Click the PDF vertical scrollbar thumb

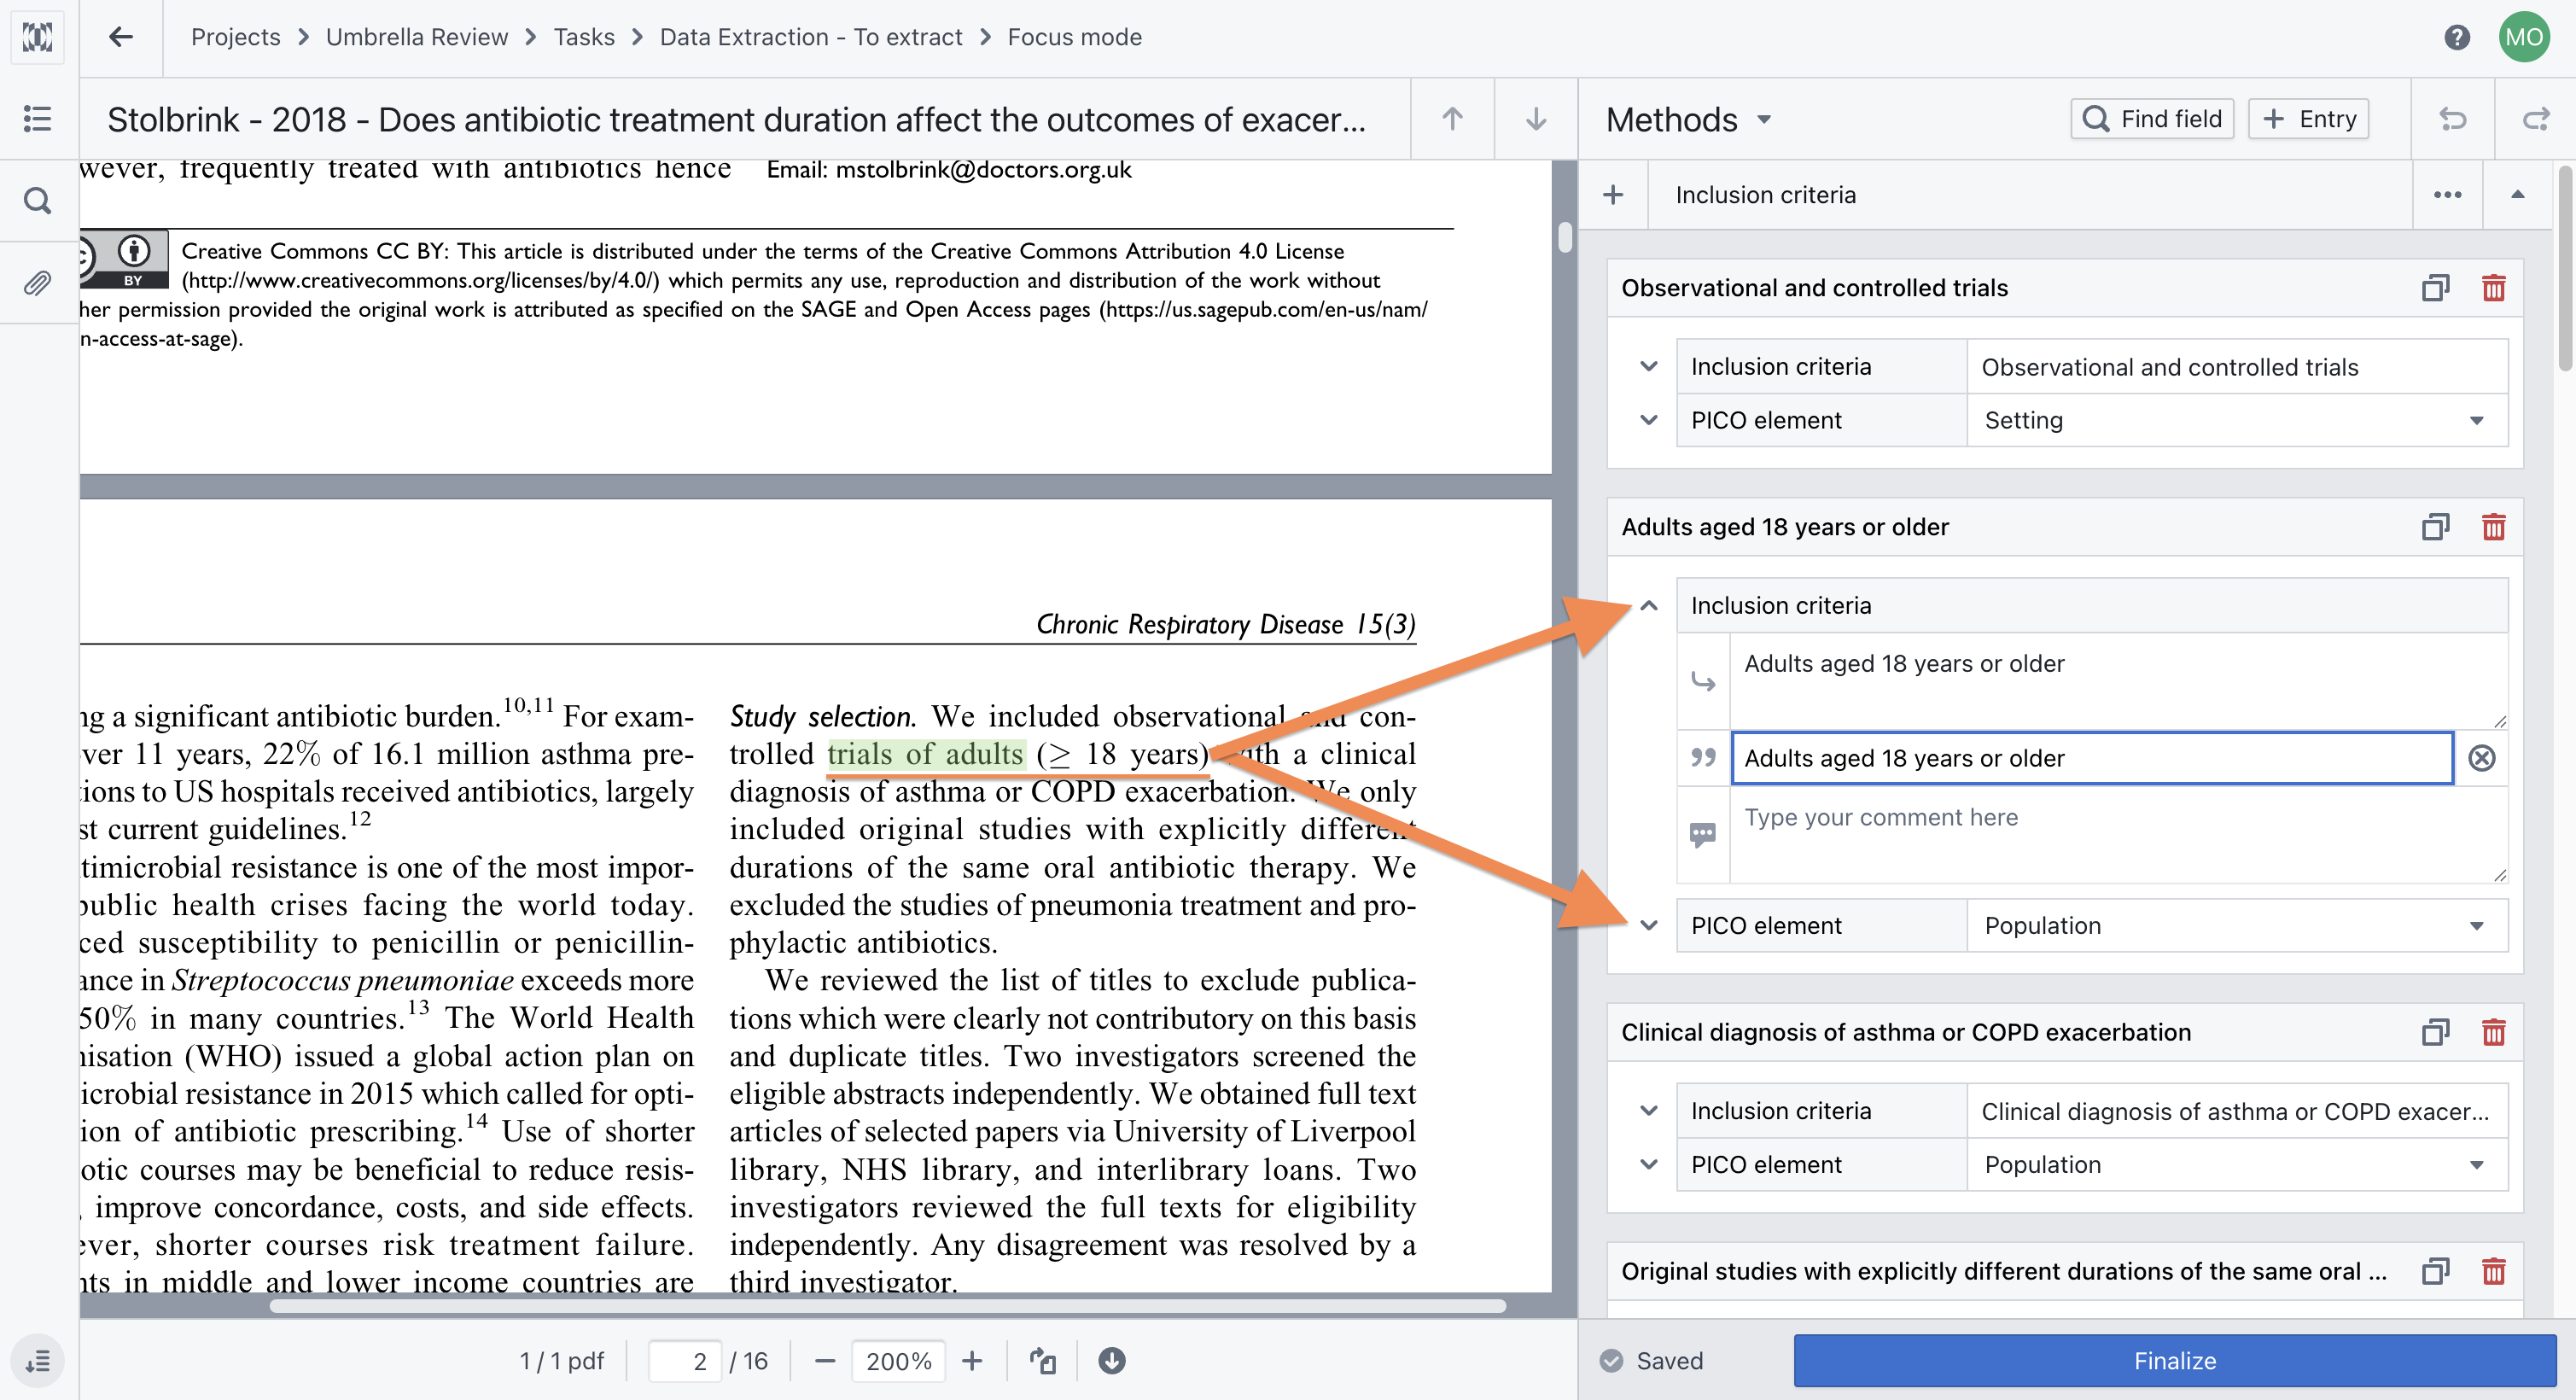pos(1565,238)
